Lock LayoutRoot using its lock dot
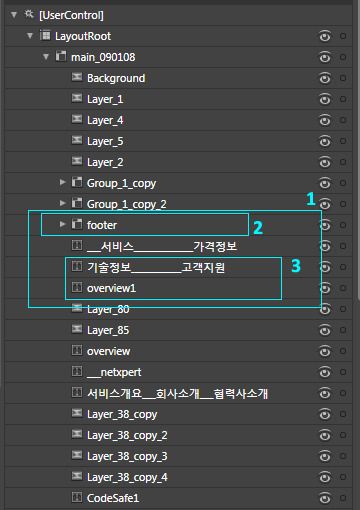 click(x=343, y=36)
